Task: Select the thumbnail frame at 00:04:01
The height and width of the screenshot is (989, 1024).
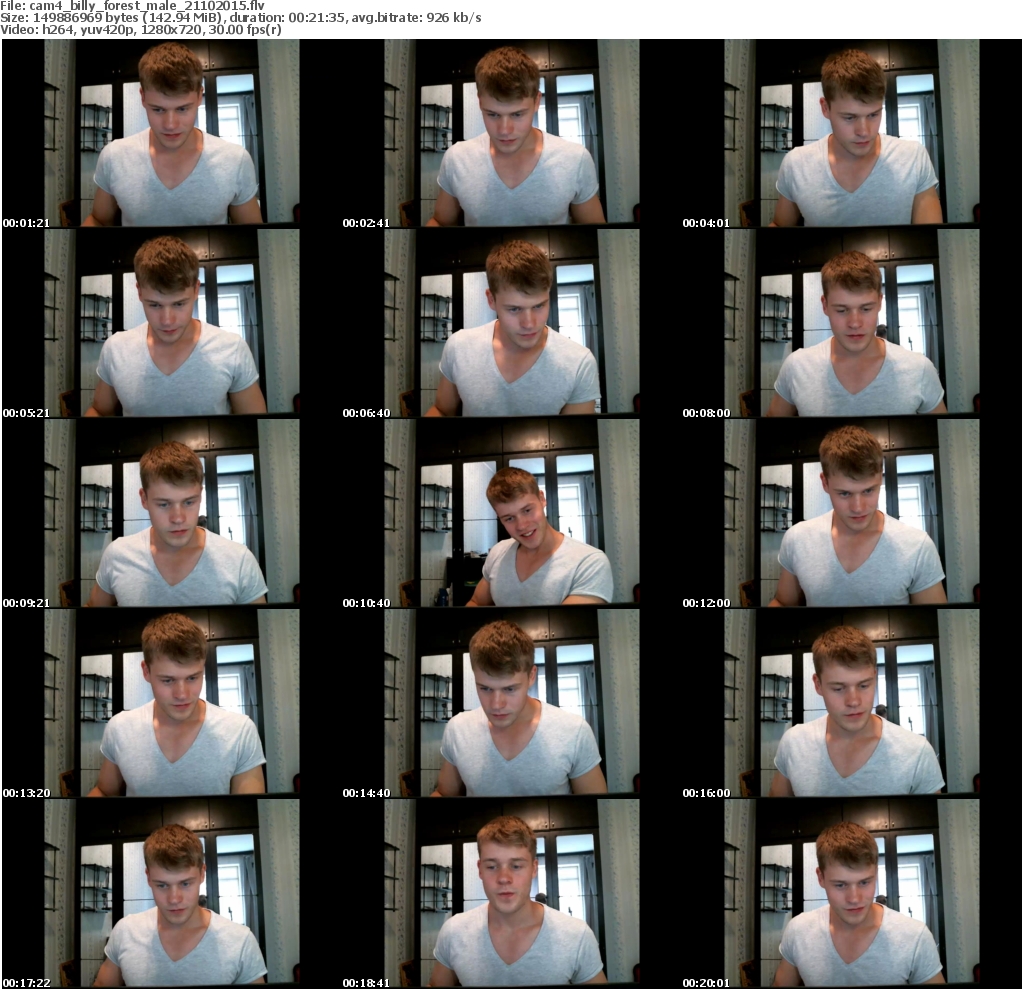Action: [x=852, y=133]
